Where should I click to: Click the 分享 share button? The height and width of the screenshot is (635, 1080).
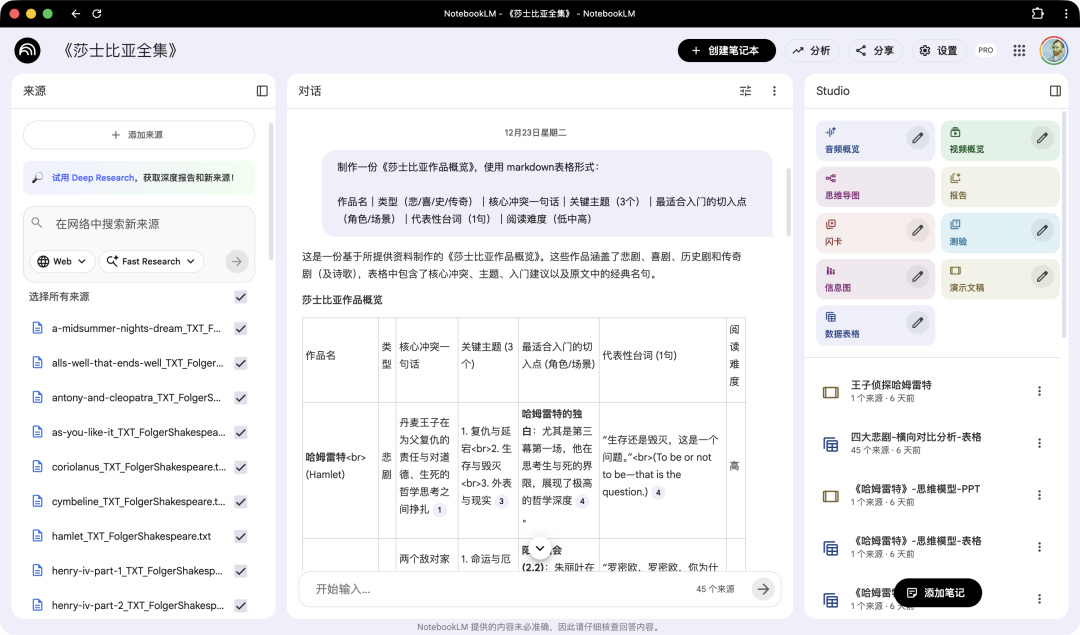click(875, 50)
